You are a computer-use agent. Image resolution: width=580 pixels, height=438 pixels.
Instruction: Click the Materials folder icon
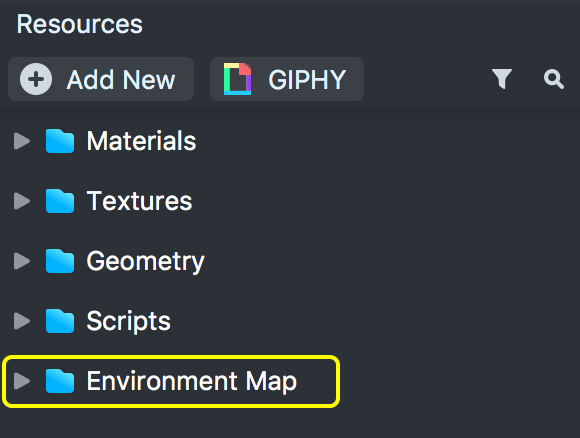pyautogui.click(x=60, y=141)
